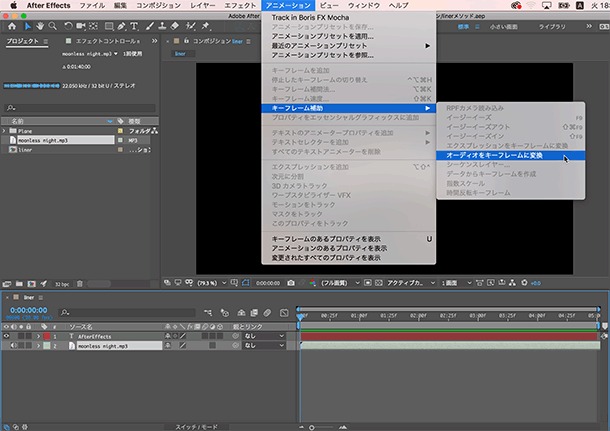Click the motion blur enable icon in timeline
The height and width of the screenshot is (431, 610).
click(x=267, y=312)
